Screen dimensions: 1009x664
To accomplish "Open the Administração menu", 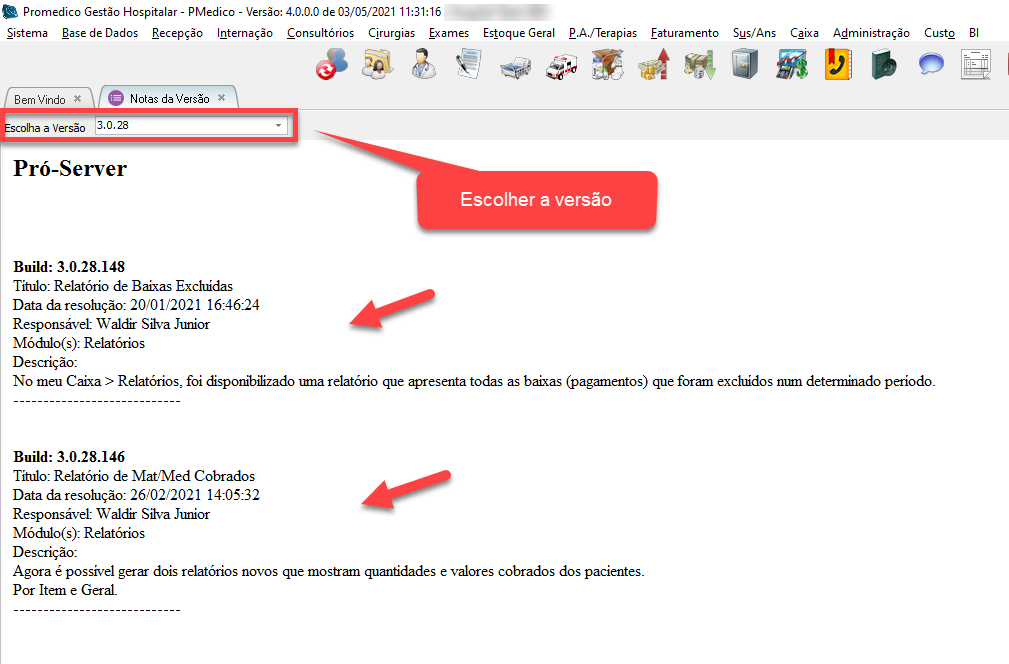I will (870, 33).
